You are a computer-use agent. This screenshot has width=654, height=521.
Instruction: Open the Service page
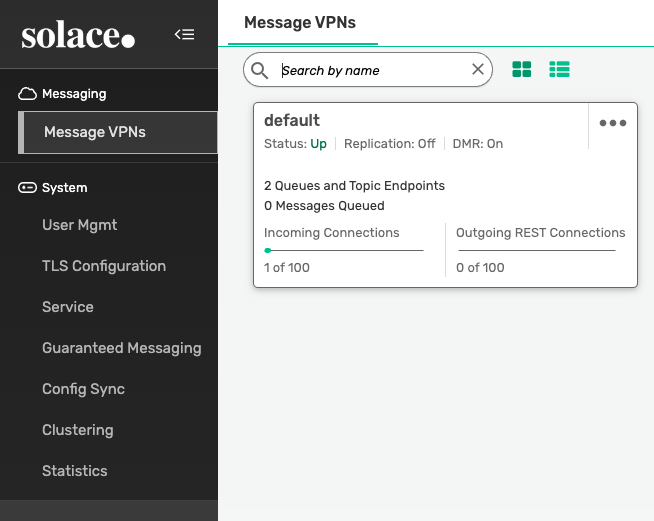tap(68, 307)
